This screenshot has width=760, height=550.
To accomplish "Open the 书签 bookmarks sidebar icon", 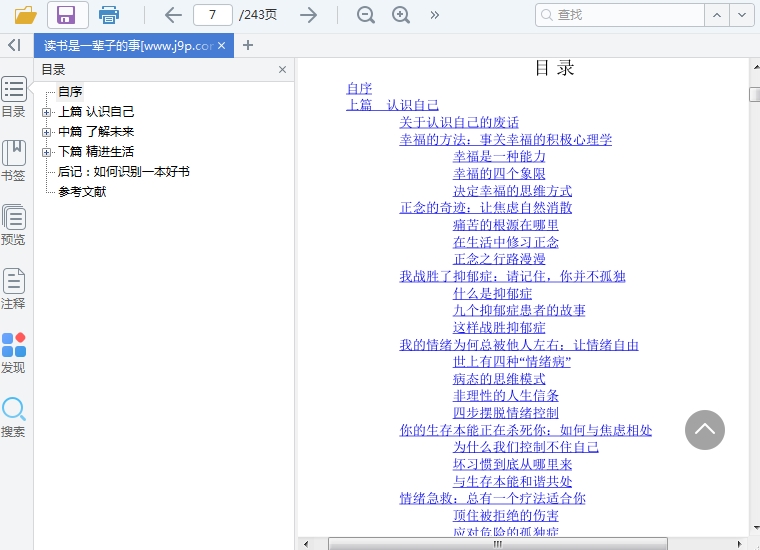I will [x=14, y=161].
